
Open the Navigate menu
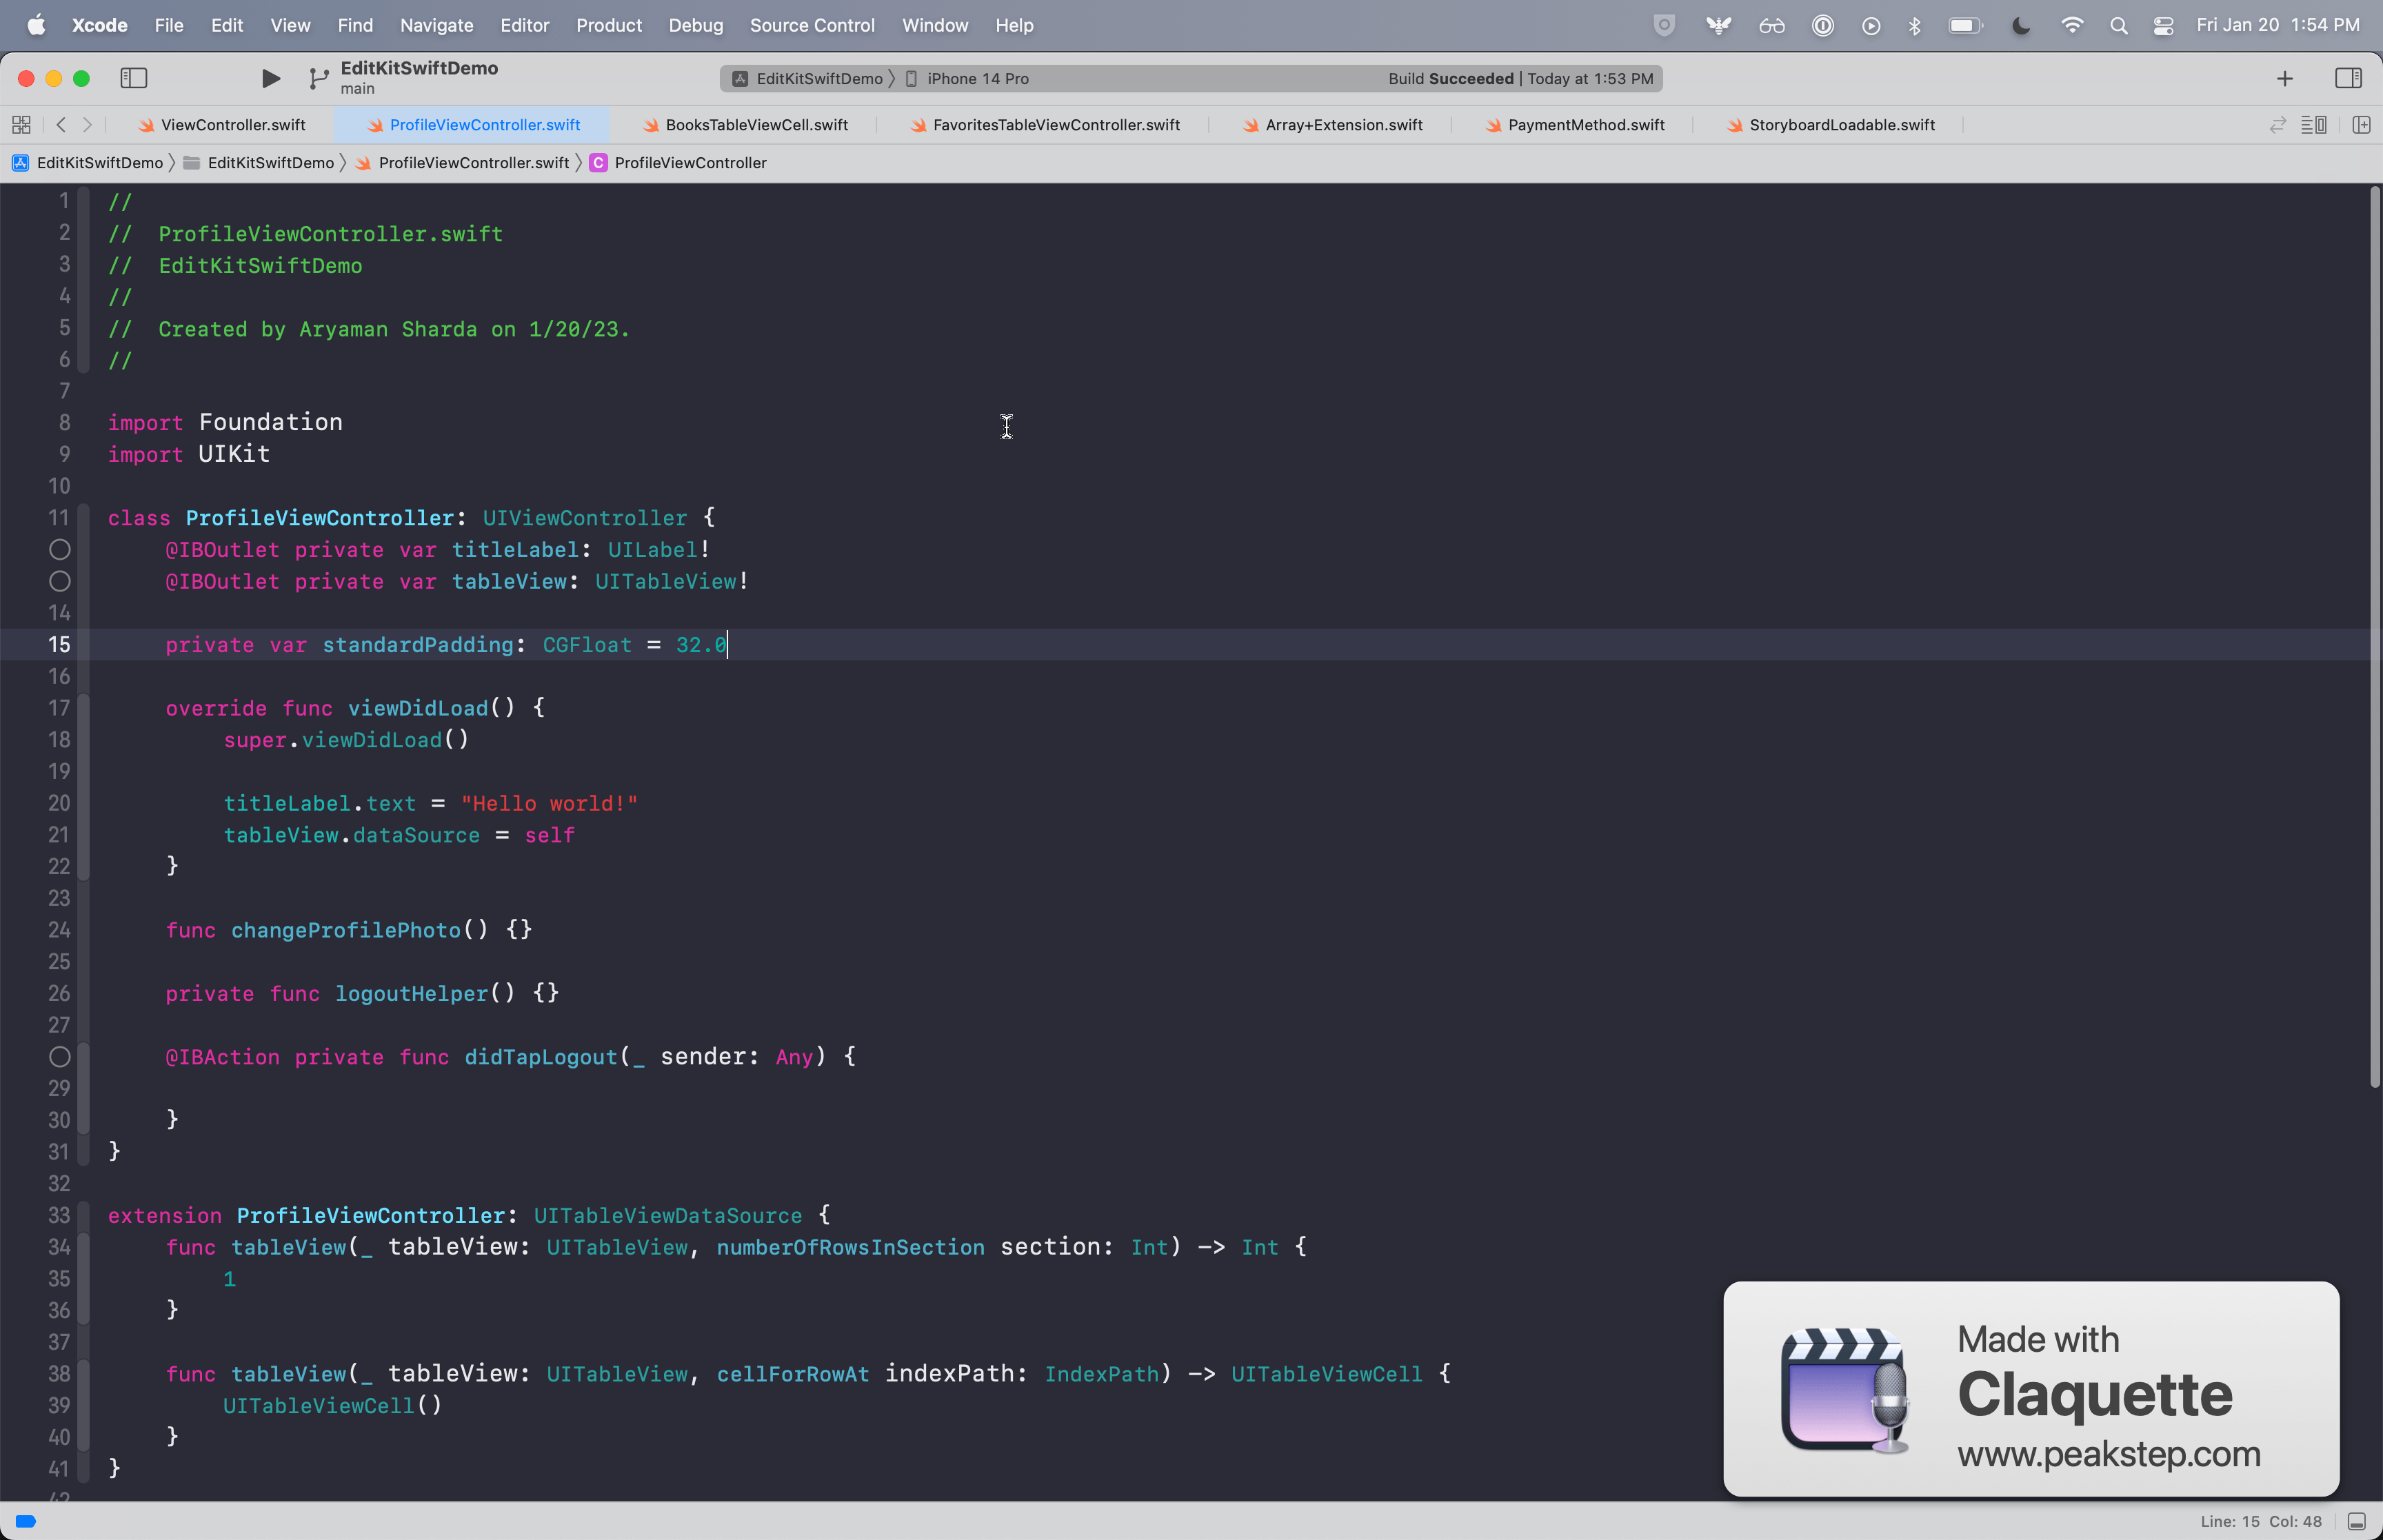coord(436,25)
